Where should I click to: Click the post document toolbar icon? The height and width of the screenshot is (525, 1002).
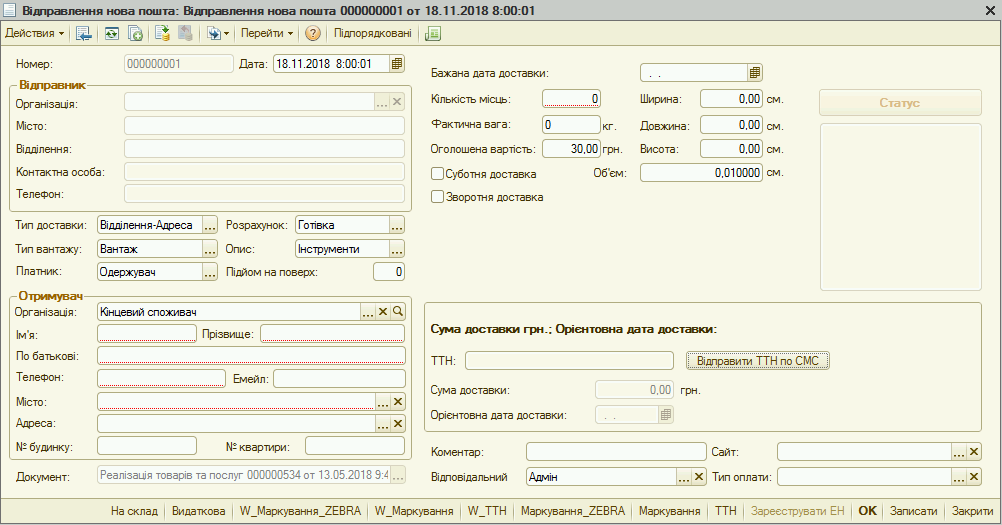162,33
